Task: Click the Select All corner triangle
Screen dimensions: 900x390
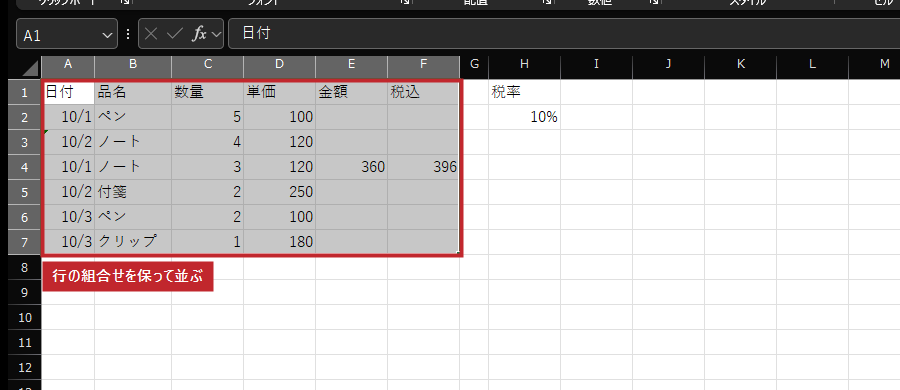Action: tap(29, 68)
